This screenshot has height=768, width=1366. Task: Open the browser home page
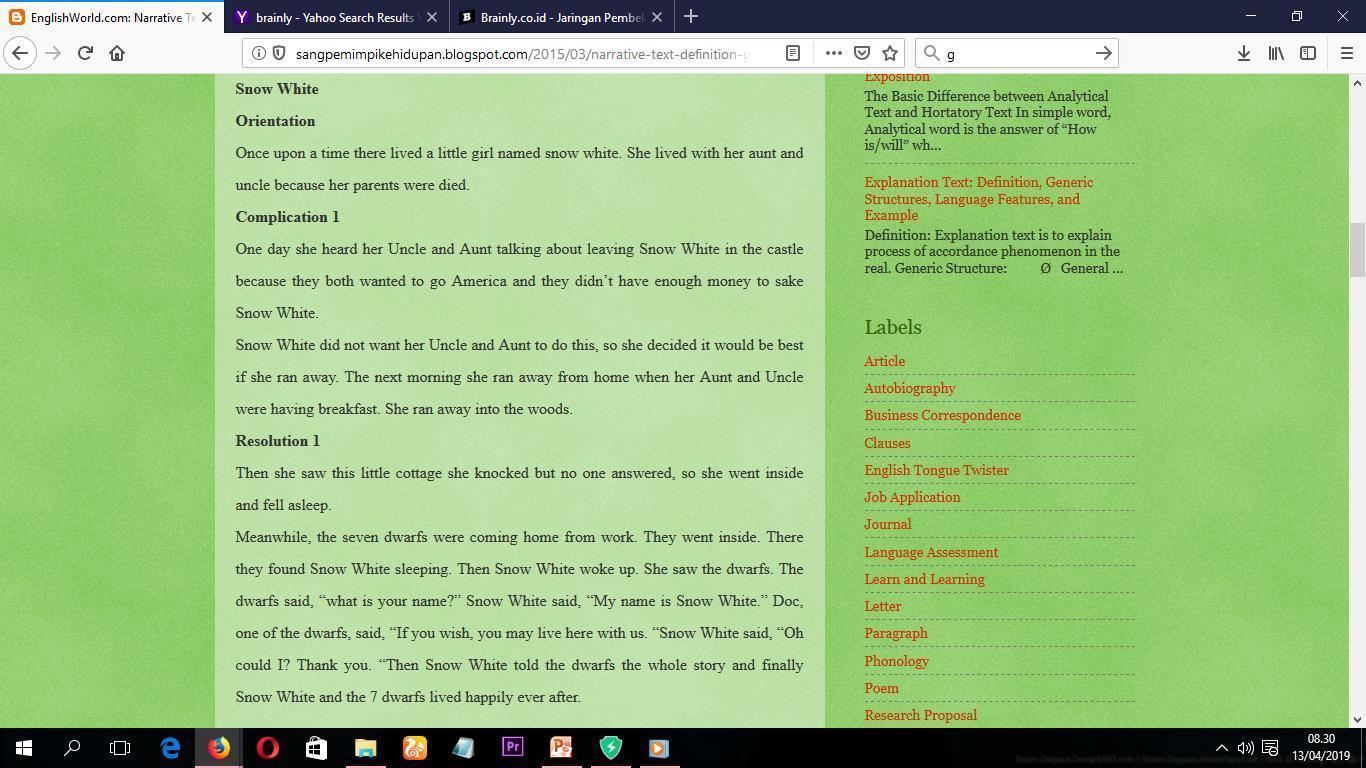pyautogui.click(x=117, y=53)
